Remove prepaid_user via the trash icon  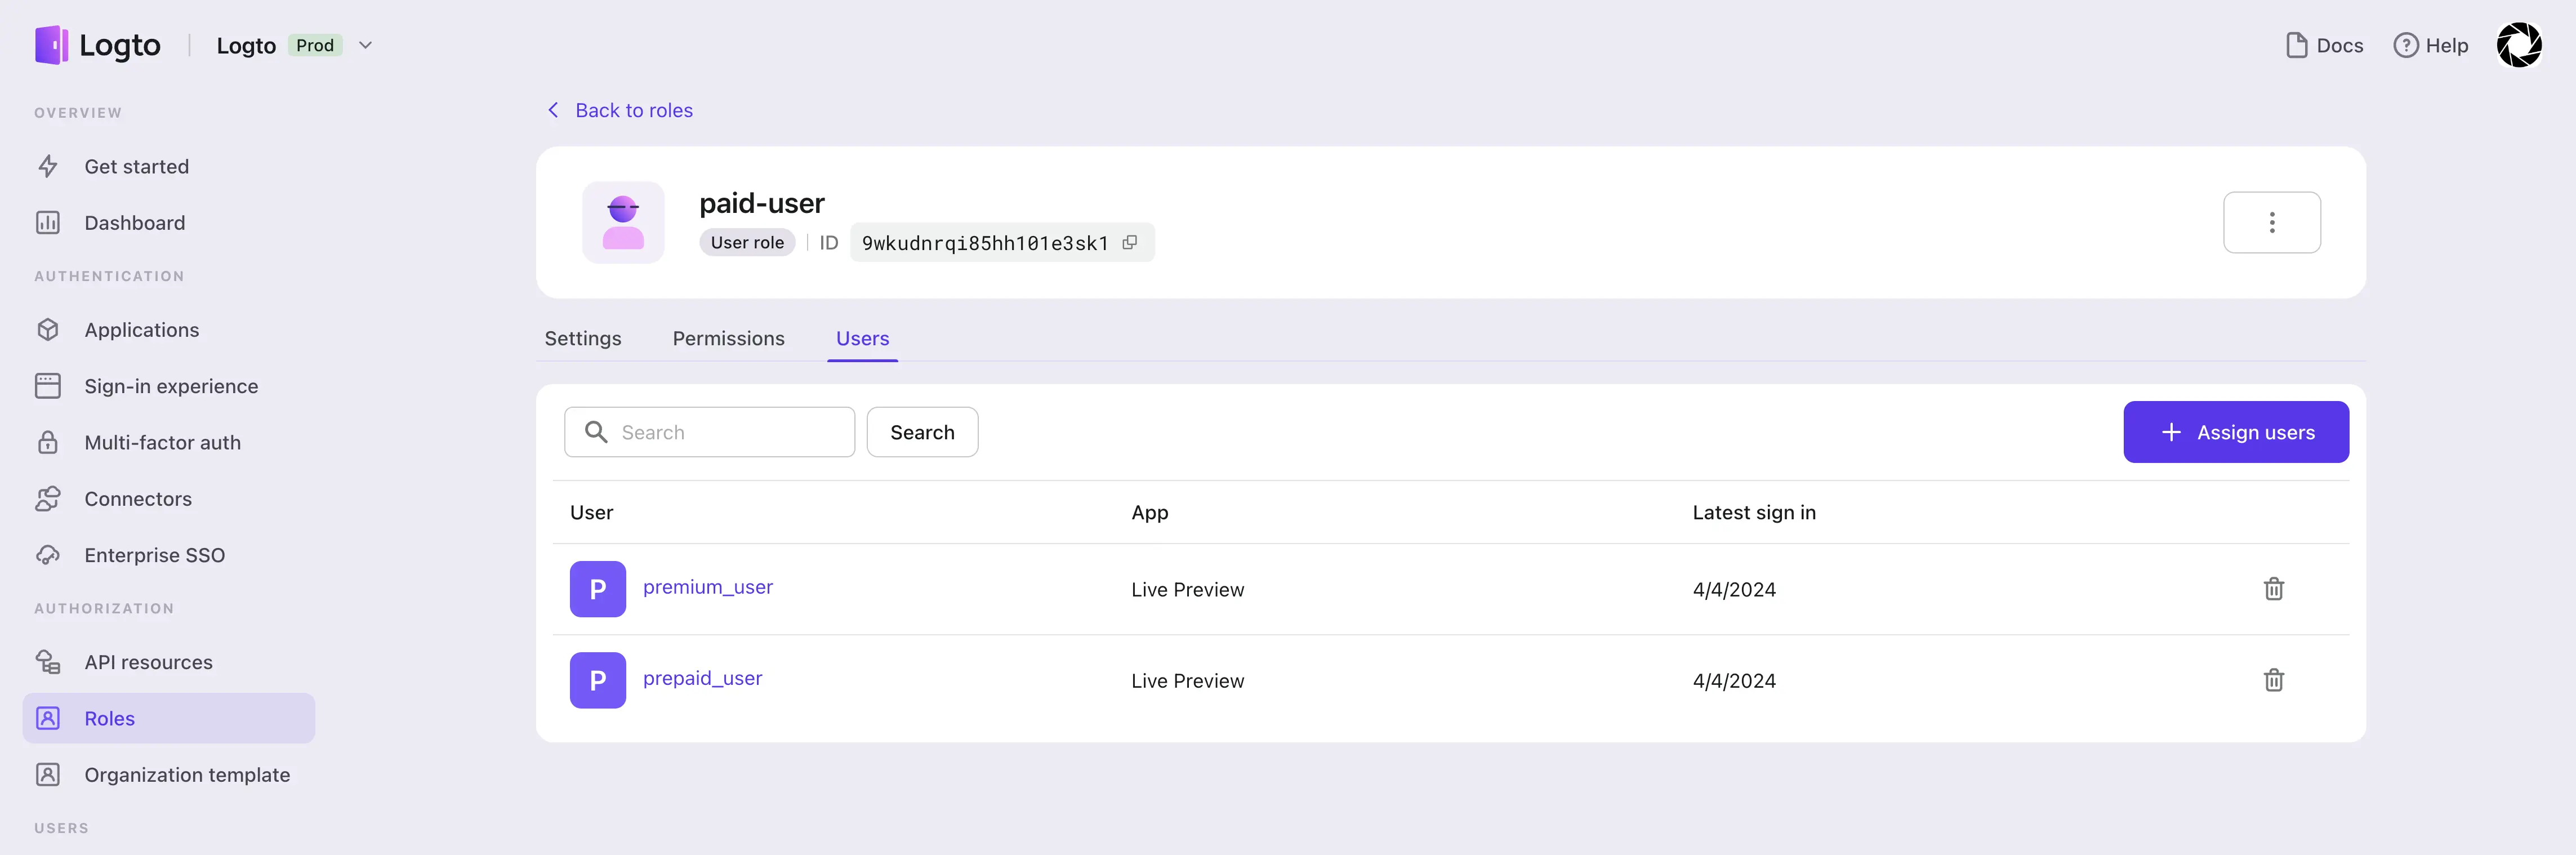click(2274, 680)
